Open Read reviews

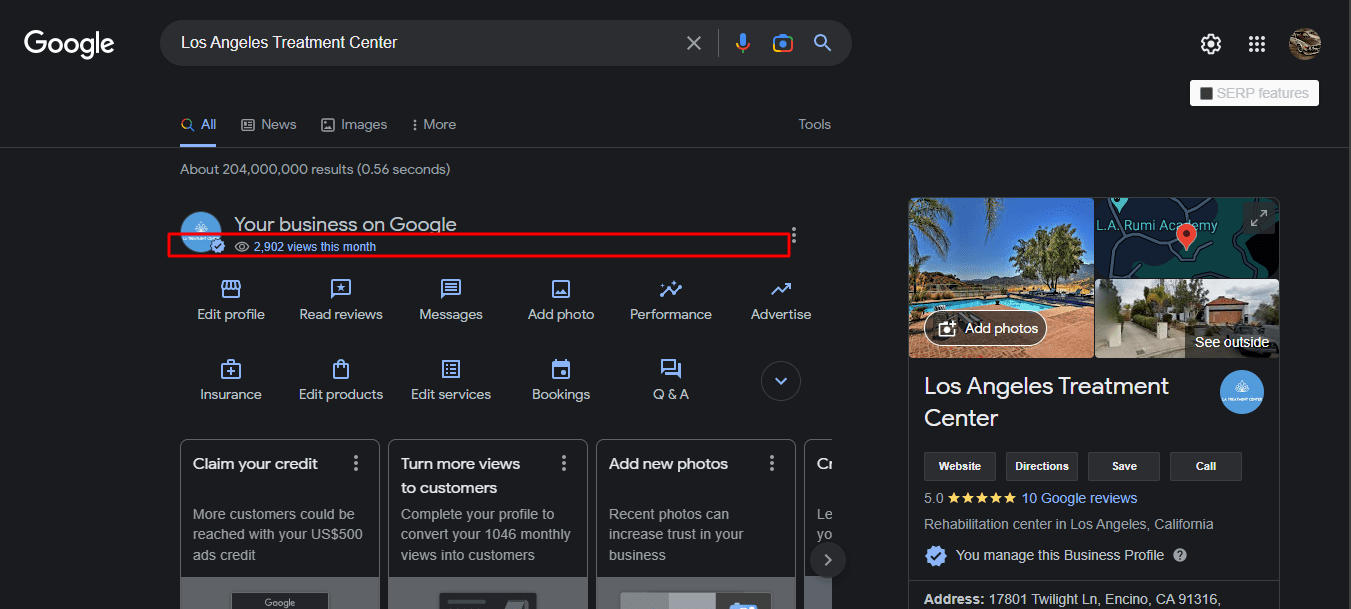pos(341,300)
